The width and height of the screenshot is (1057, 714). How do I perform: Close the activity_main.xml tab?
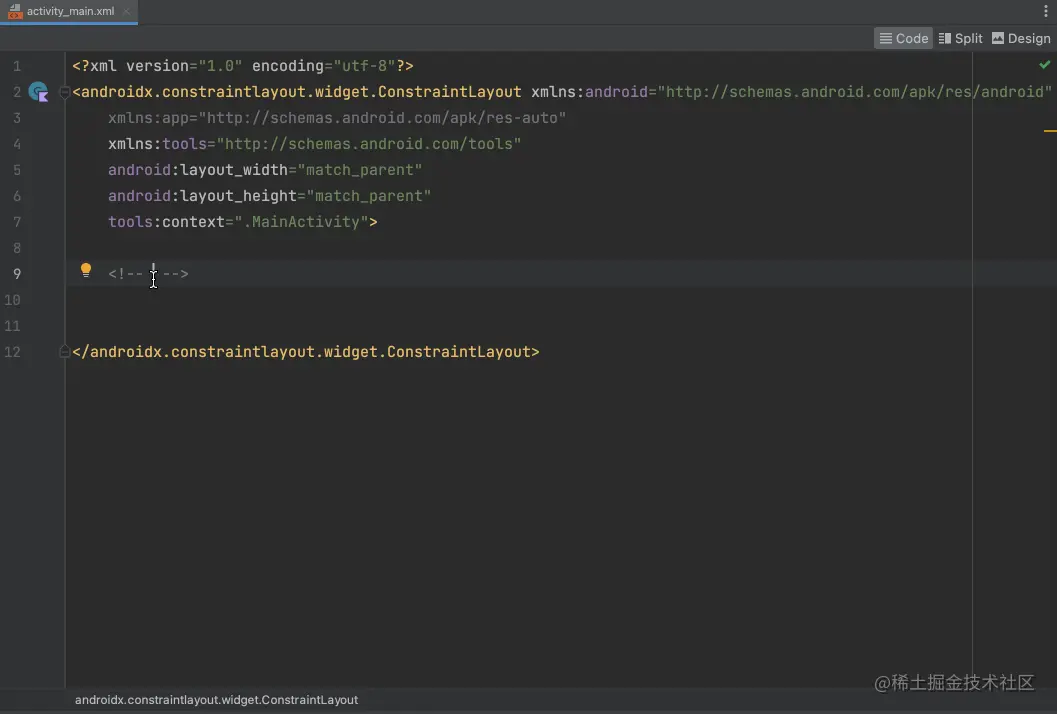point(126,11)
